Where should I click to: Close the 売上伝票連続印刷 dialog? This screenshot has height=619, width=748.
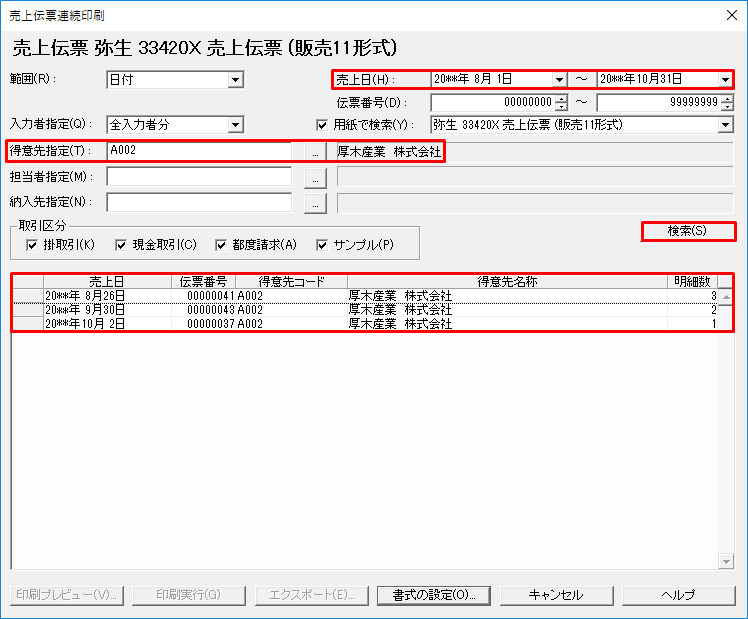coord(732,15)
